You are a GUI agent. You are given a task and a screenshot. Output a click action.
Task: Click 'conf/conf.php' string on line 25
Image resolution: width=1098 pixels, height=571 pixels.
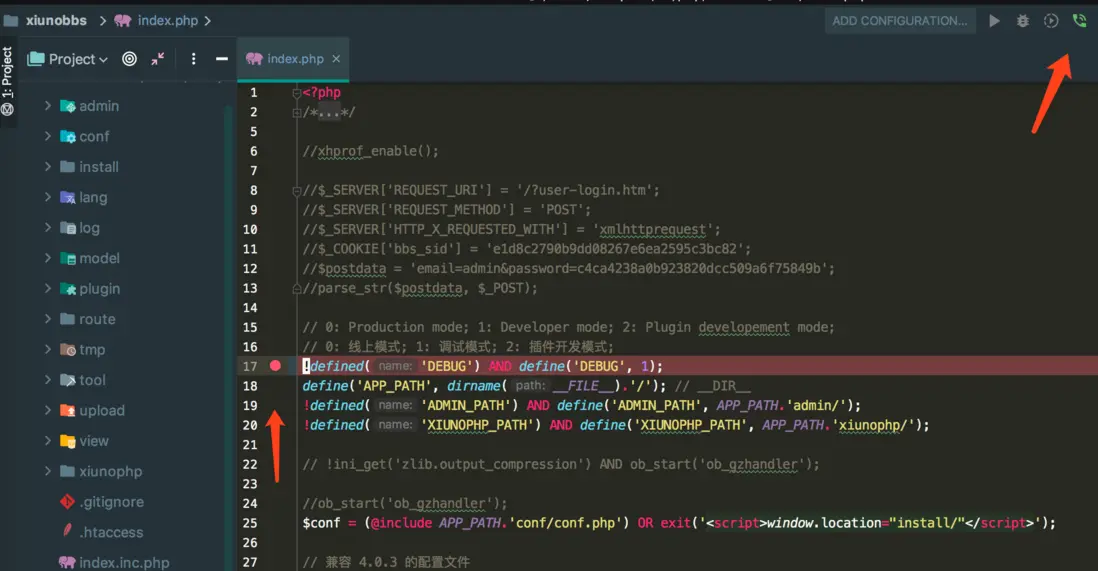pyautogui.click(x=565, y=523)
